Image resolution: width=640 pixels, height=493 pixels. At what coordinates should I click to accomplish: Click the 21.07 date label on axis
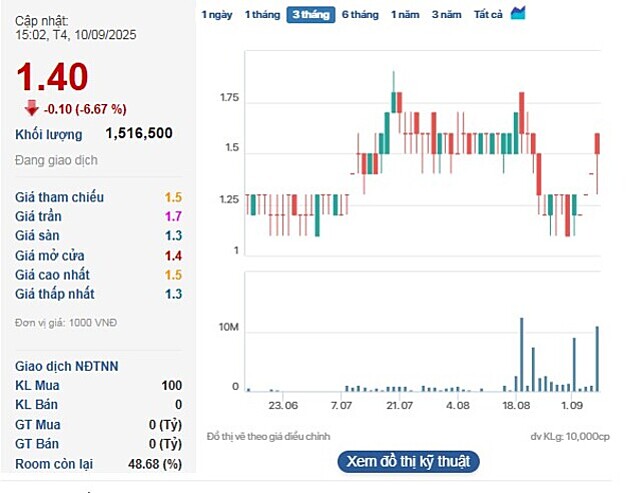(400, 405)
